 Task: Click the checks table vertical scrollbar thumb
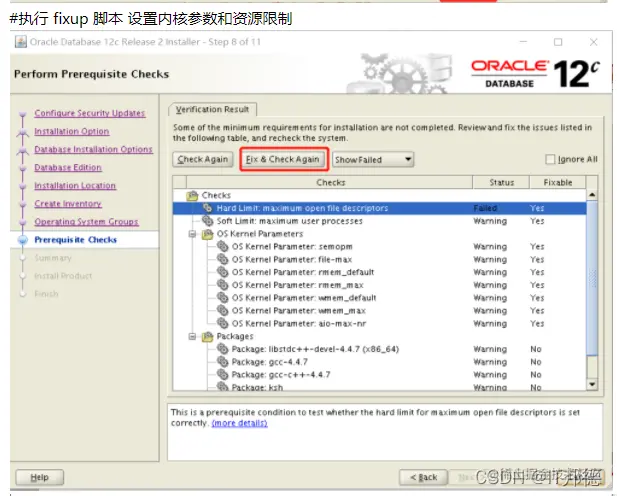pos(592,278)
